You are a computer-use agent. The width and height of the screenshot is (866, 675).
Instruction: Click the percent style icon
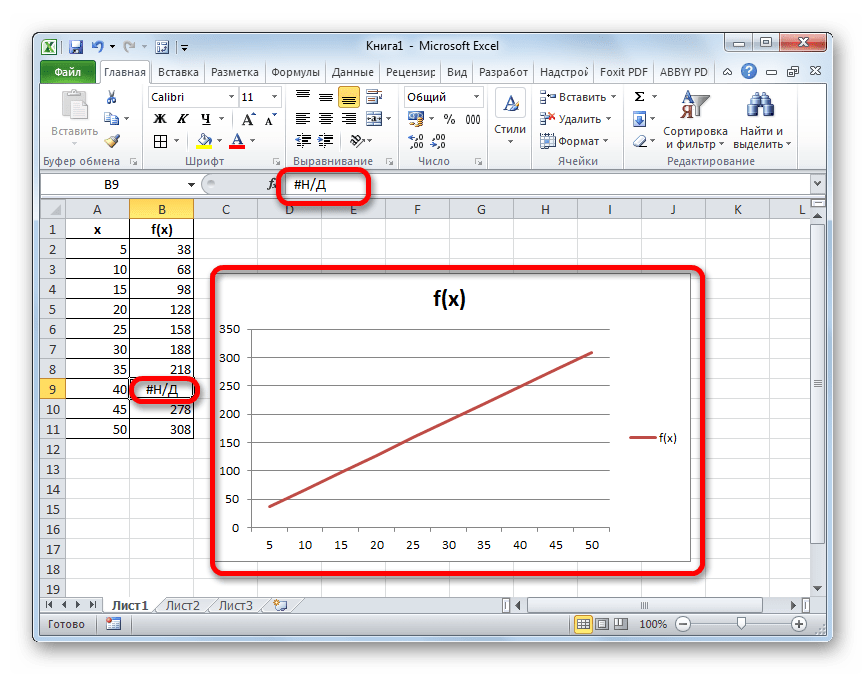tap(449, 119)
